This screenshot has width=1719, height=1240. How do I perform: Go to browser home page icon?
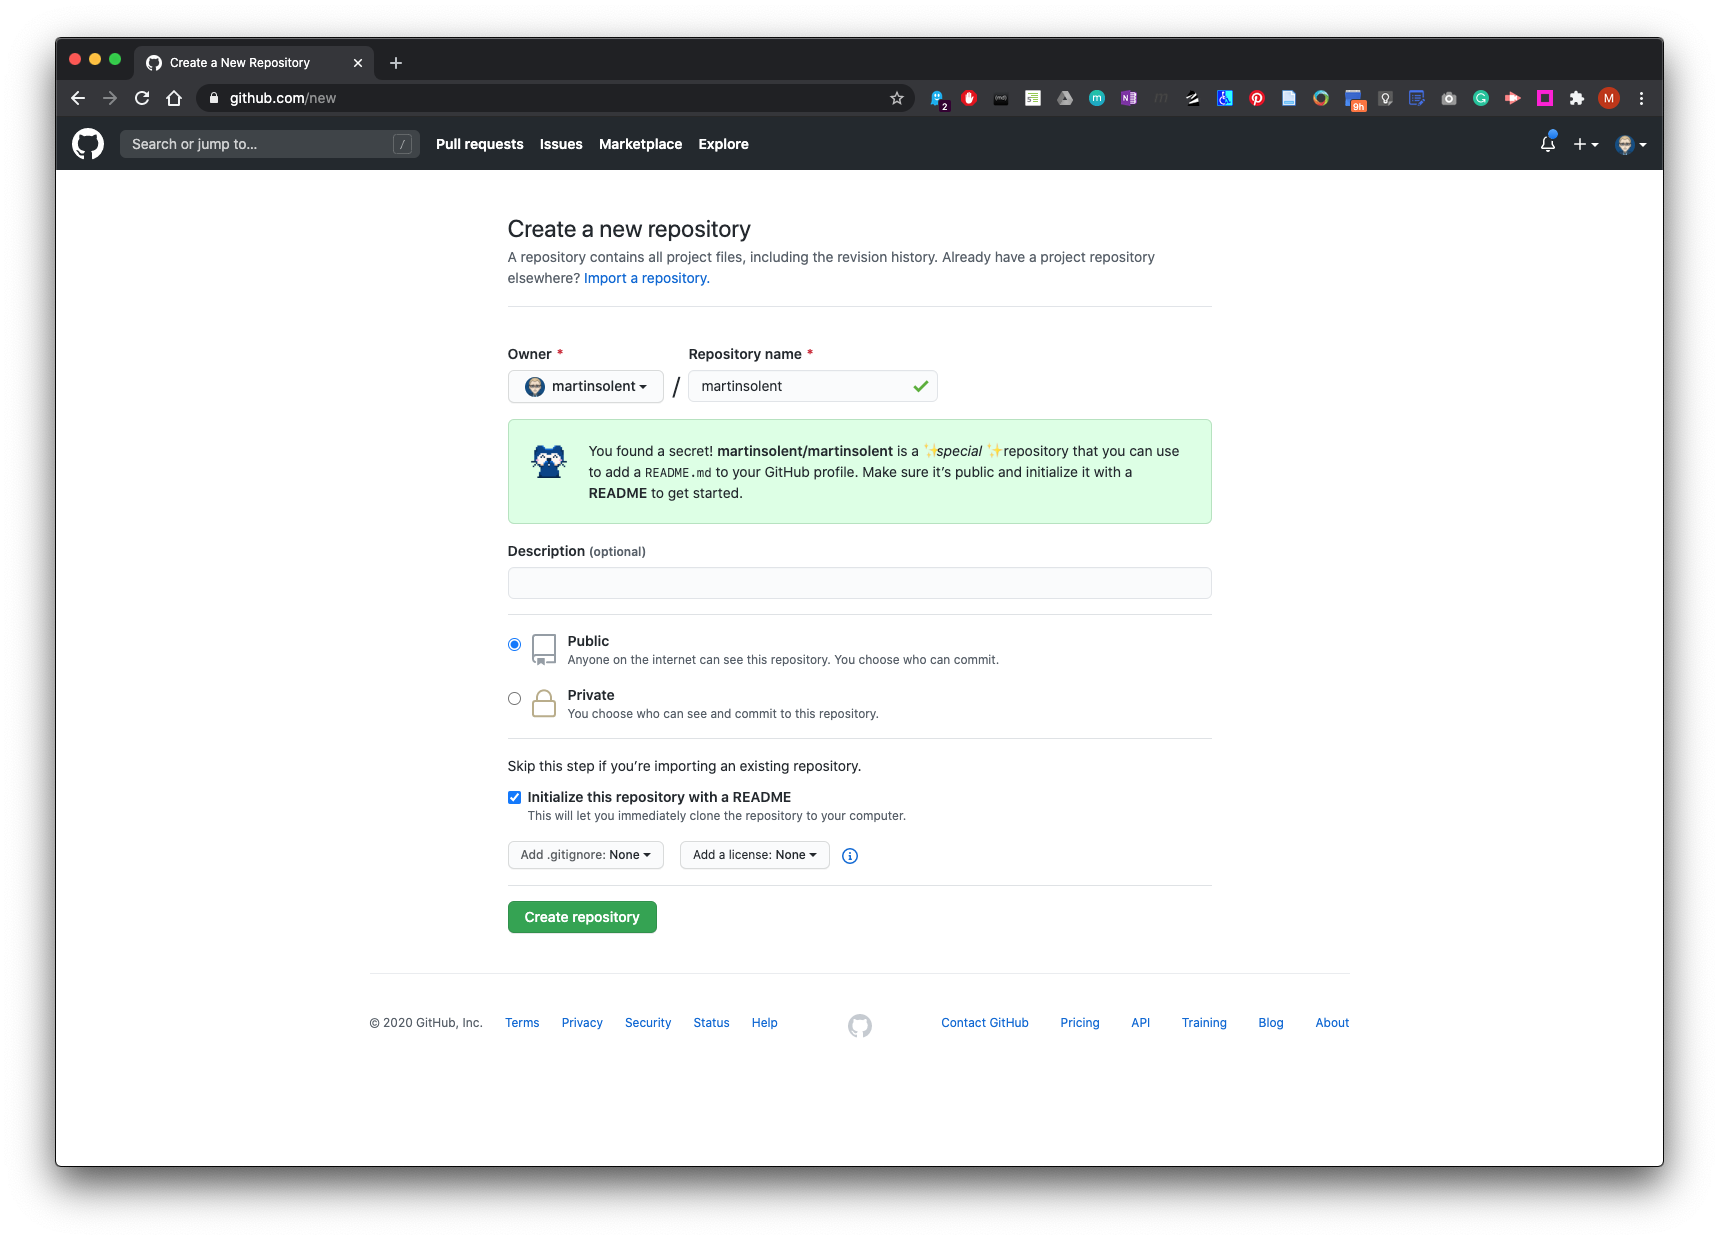(174, 98)
